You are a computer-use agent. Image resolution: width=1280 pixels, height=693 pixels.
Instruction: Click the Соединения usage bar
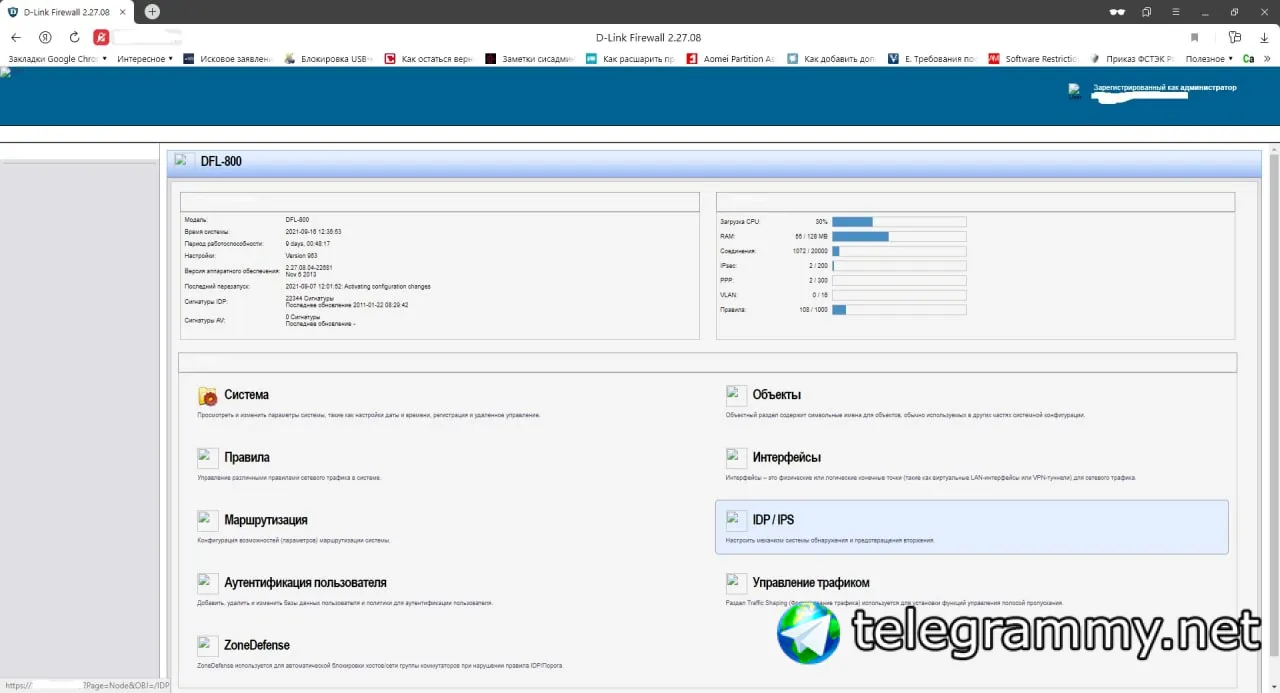[x=899, y=251]
